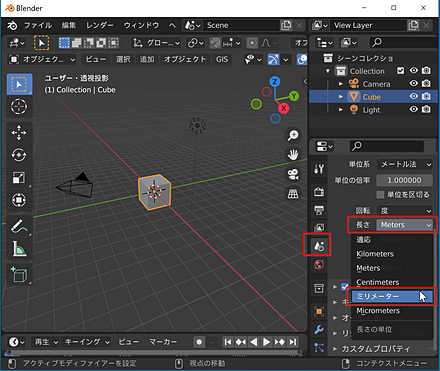Disable Light in renders
This screenshot has width=440, height=371.
tap(426, 109)
